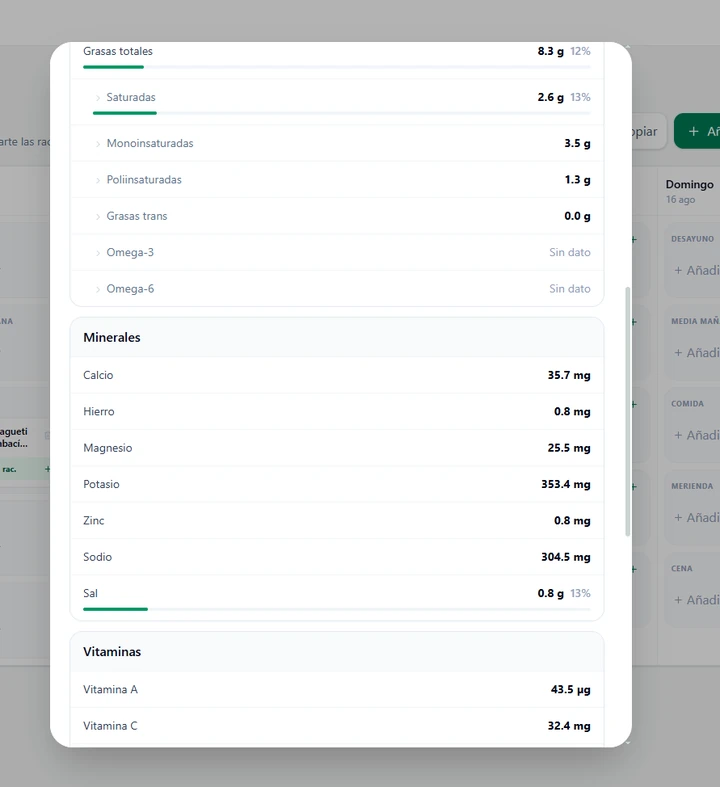Image resolution: width=720 pixels, height=787 pixels.
Task: Expand the Omega-6 chevron
Action: point(98,290)
